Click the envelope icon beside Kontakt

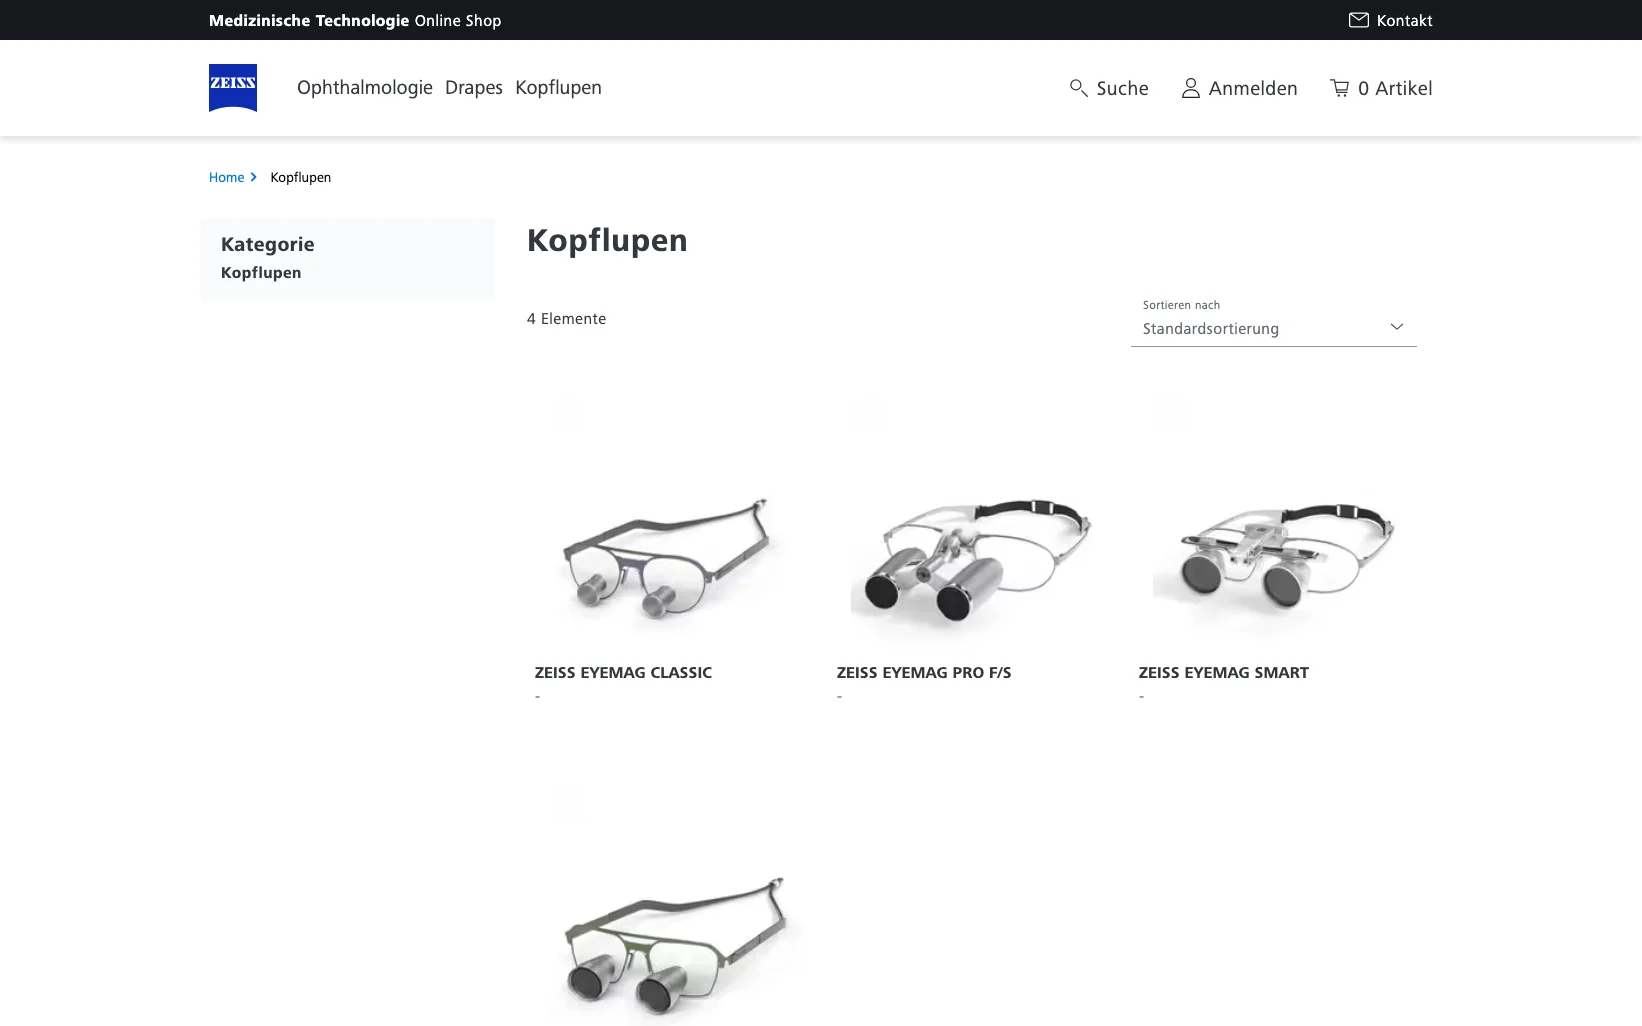coord(1358,20)
